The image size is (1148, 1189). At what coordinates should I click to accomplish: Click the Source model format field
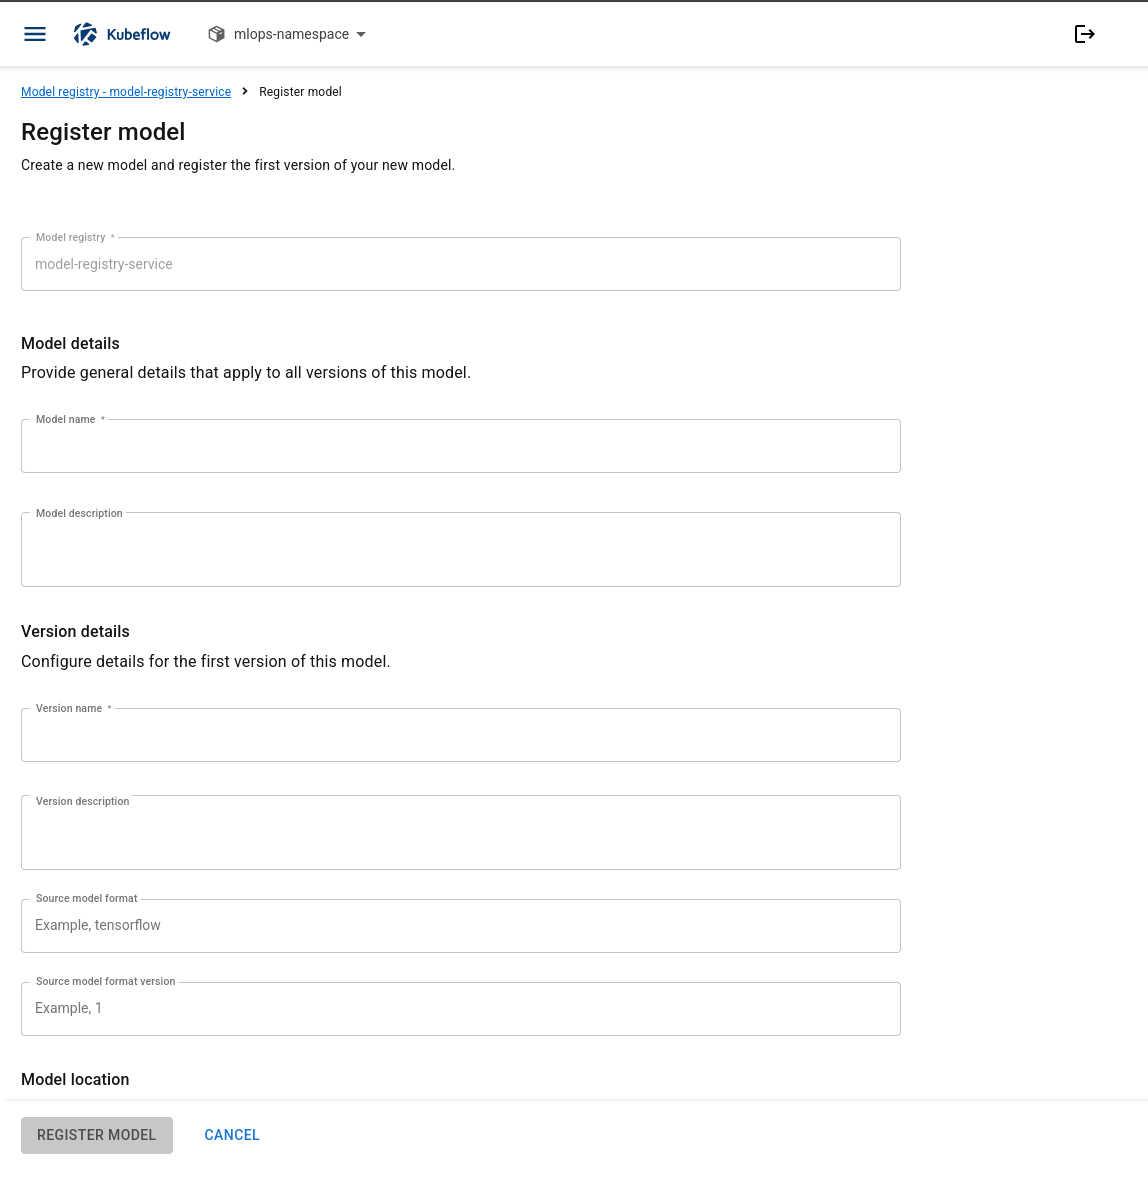[x=461, y=926]
